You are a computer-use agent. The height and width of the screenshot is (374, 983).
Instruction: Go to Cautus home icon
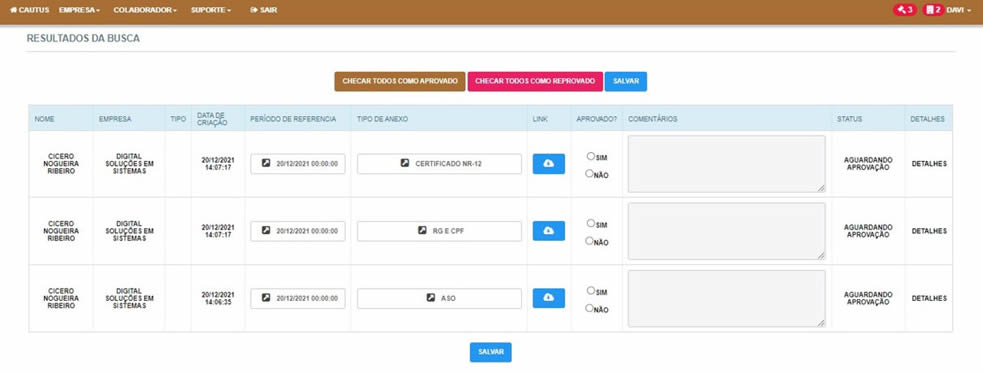point(14,11)
